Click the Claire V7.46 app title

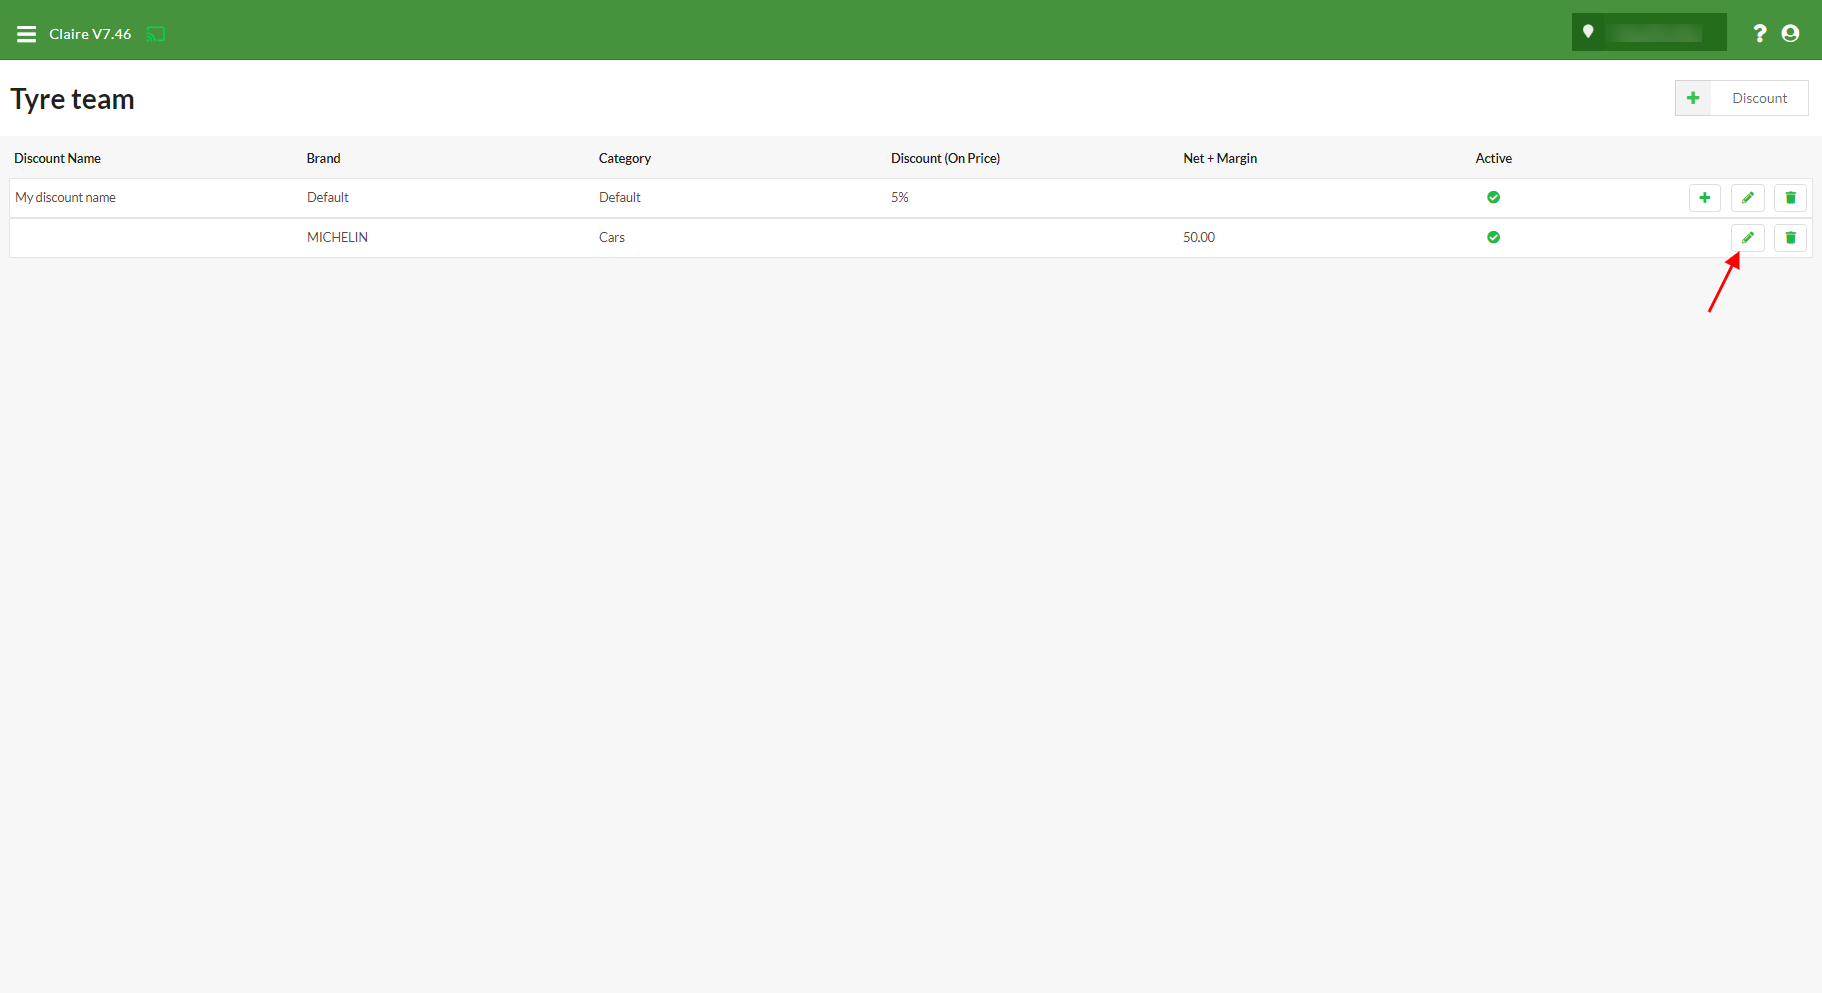pyautogui.click(x=90, y=34)
